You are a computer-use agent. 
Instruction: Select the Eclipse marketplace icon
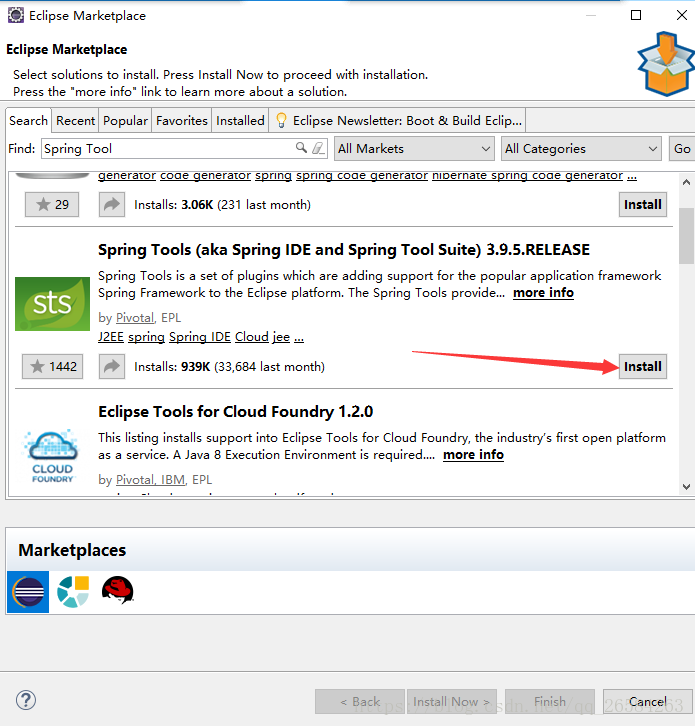28,592
